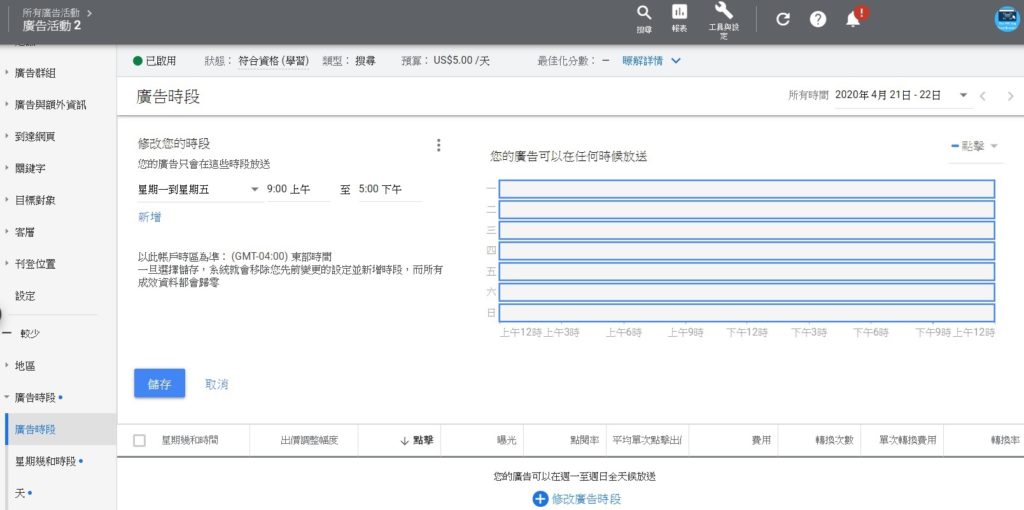Open three-dot menu beside 修改您的時段

coord(438,145)
